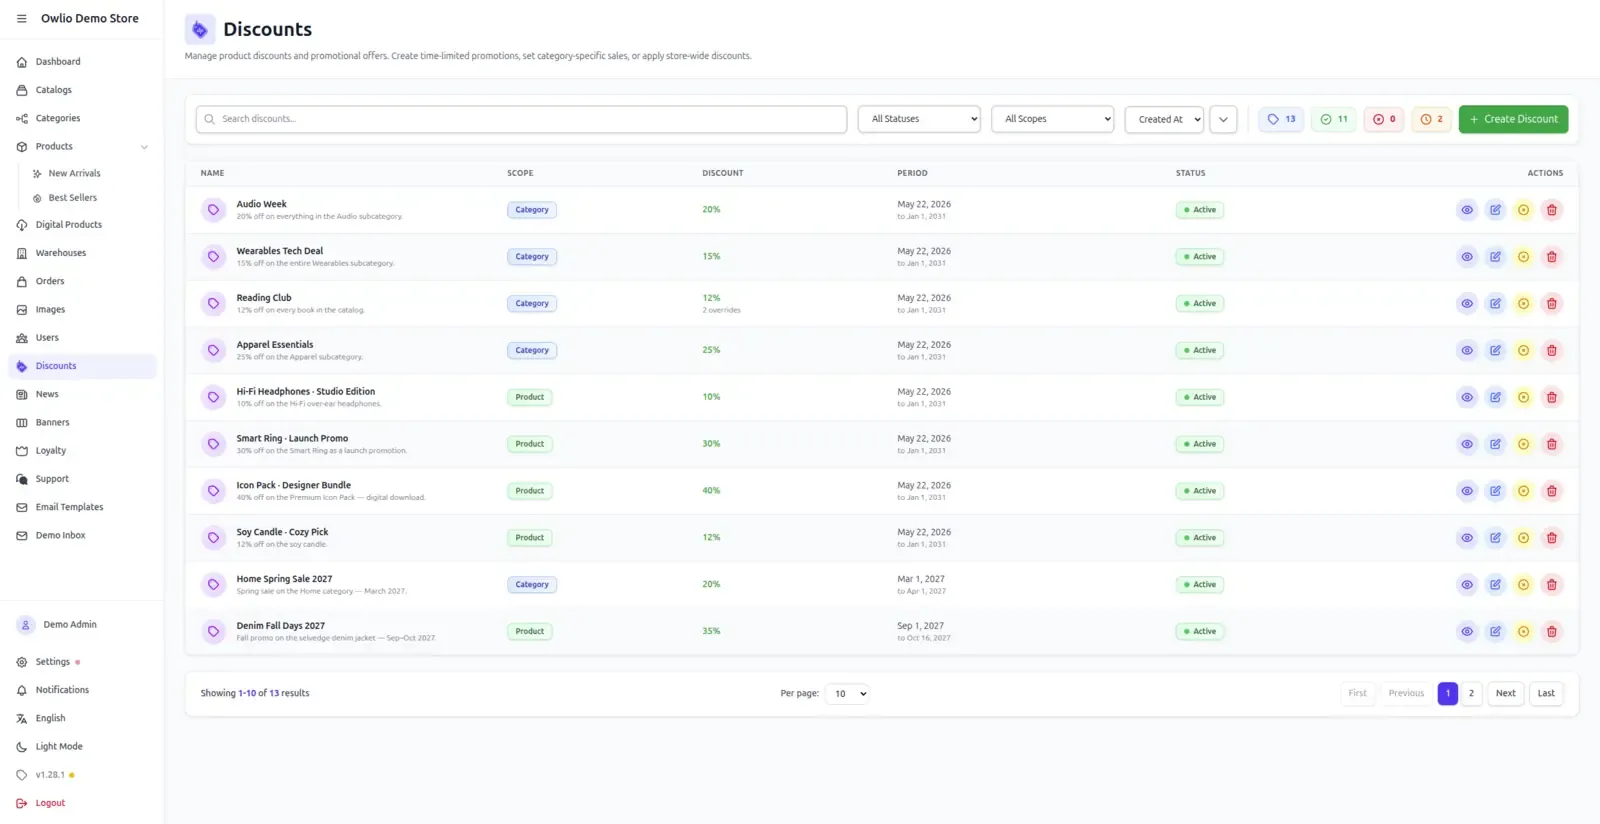Delete the Audio Week discount
The image size is (1600, 824).
pos(1552,210)
